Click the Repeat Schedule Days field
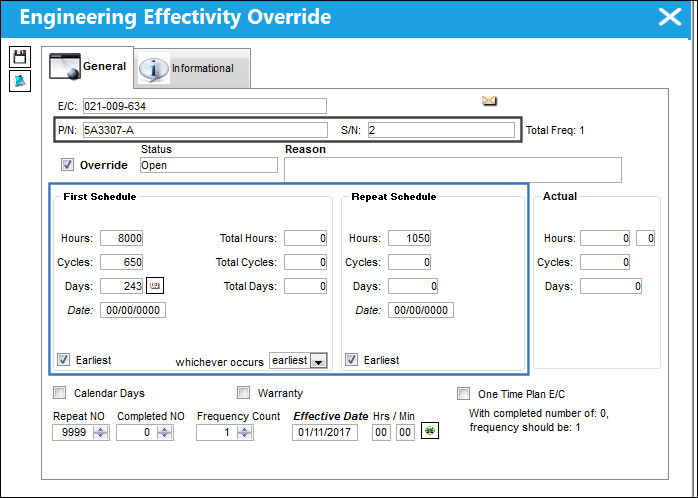 [413, 286]
